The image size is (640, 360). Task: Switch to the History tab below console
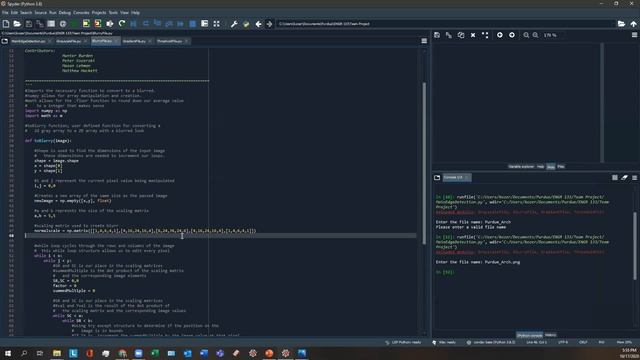coord(550,335)
